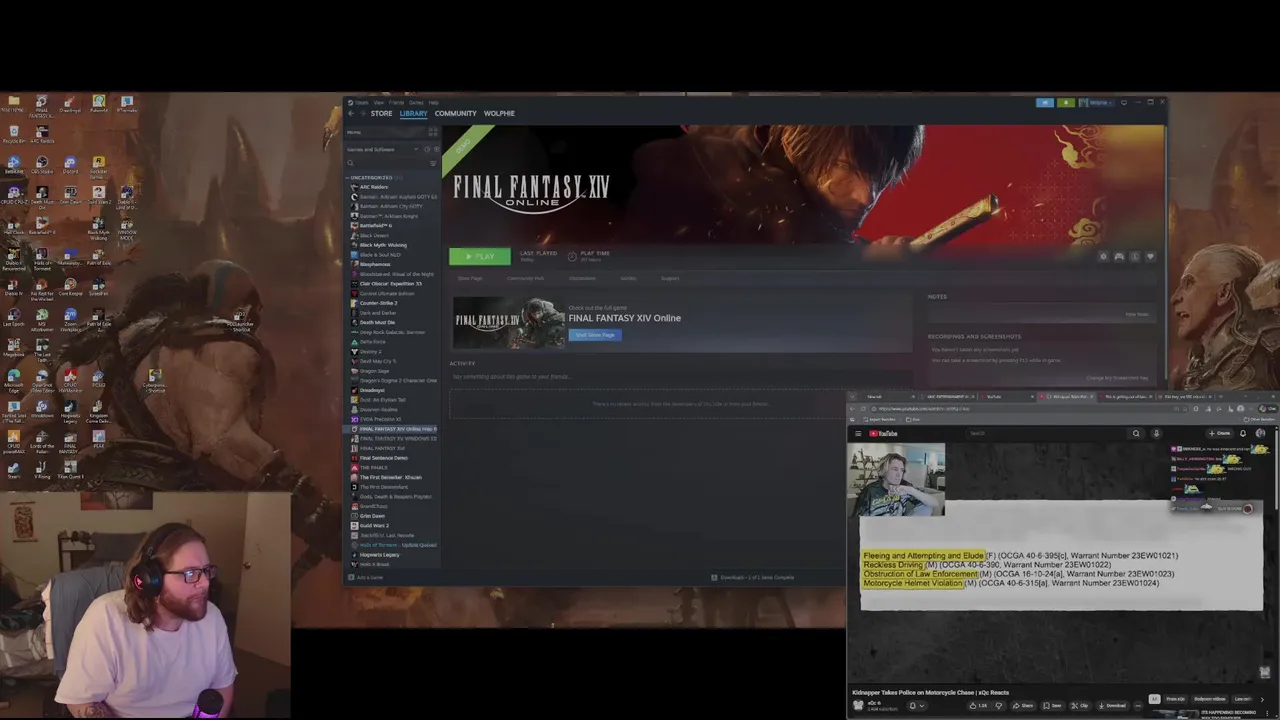Open game info icon on game page
The image size is (1280, 720).
click(1135, 256)
